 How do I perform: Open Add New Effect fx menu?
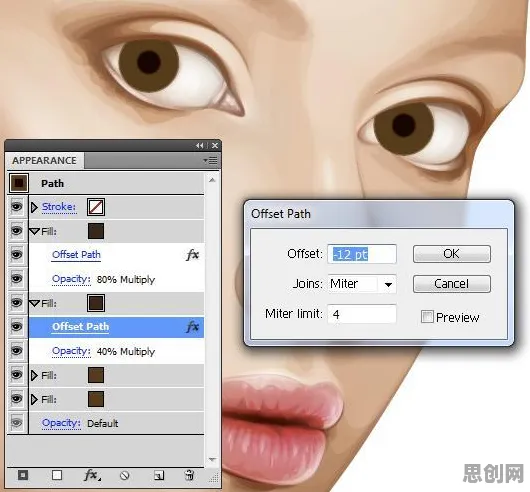(x=92, y=475)
